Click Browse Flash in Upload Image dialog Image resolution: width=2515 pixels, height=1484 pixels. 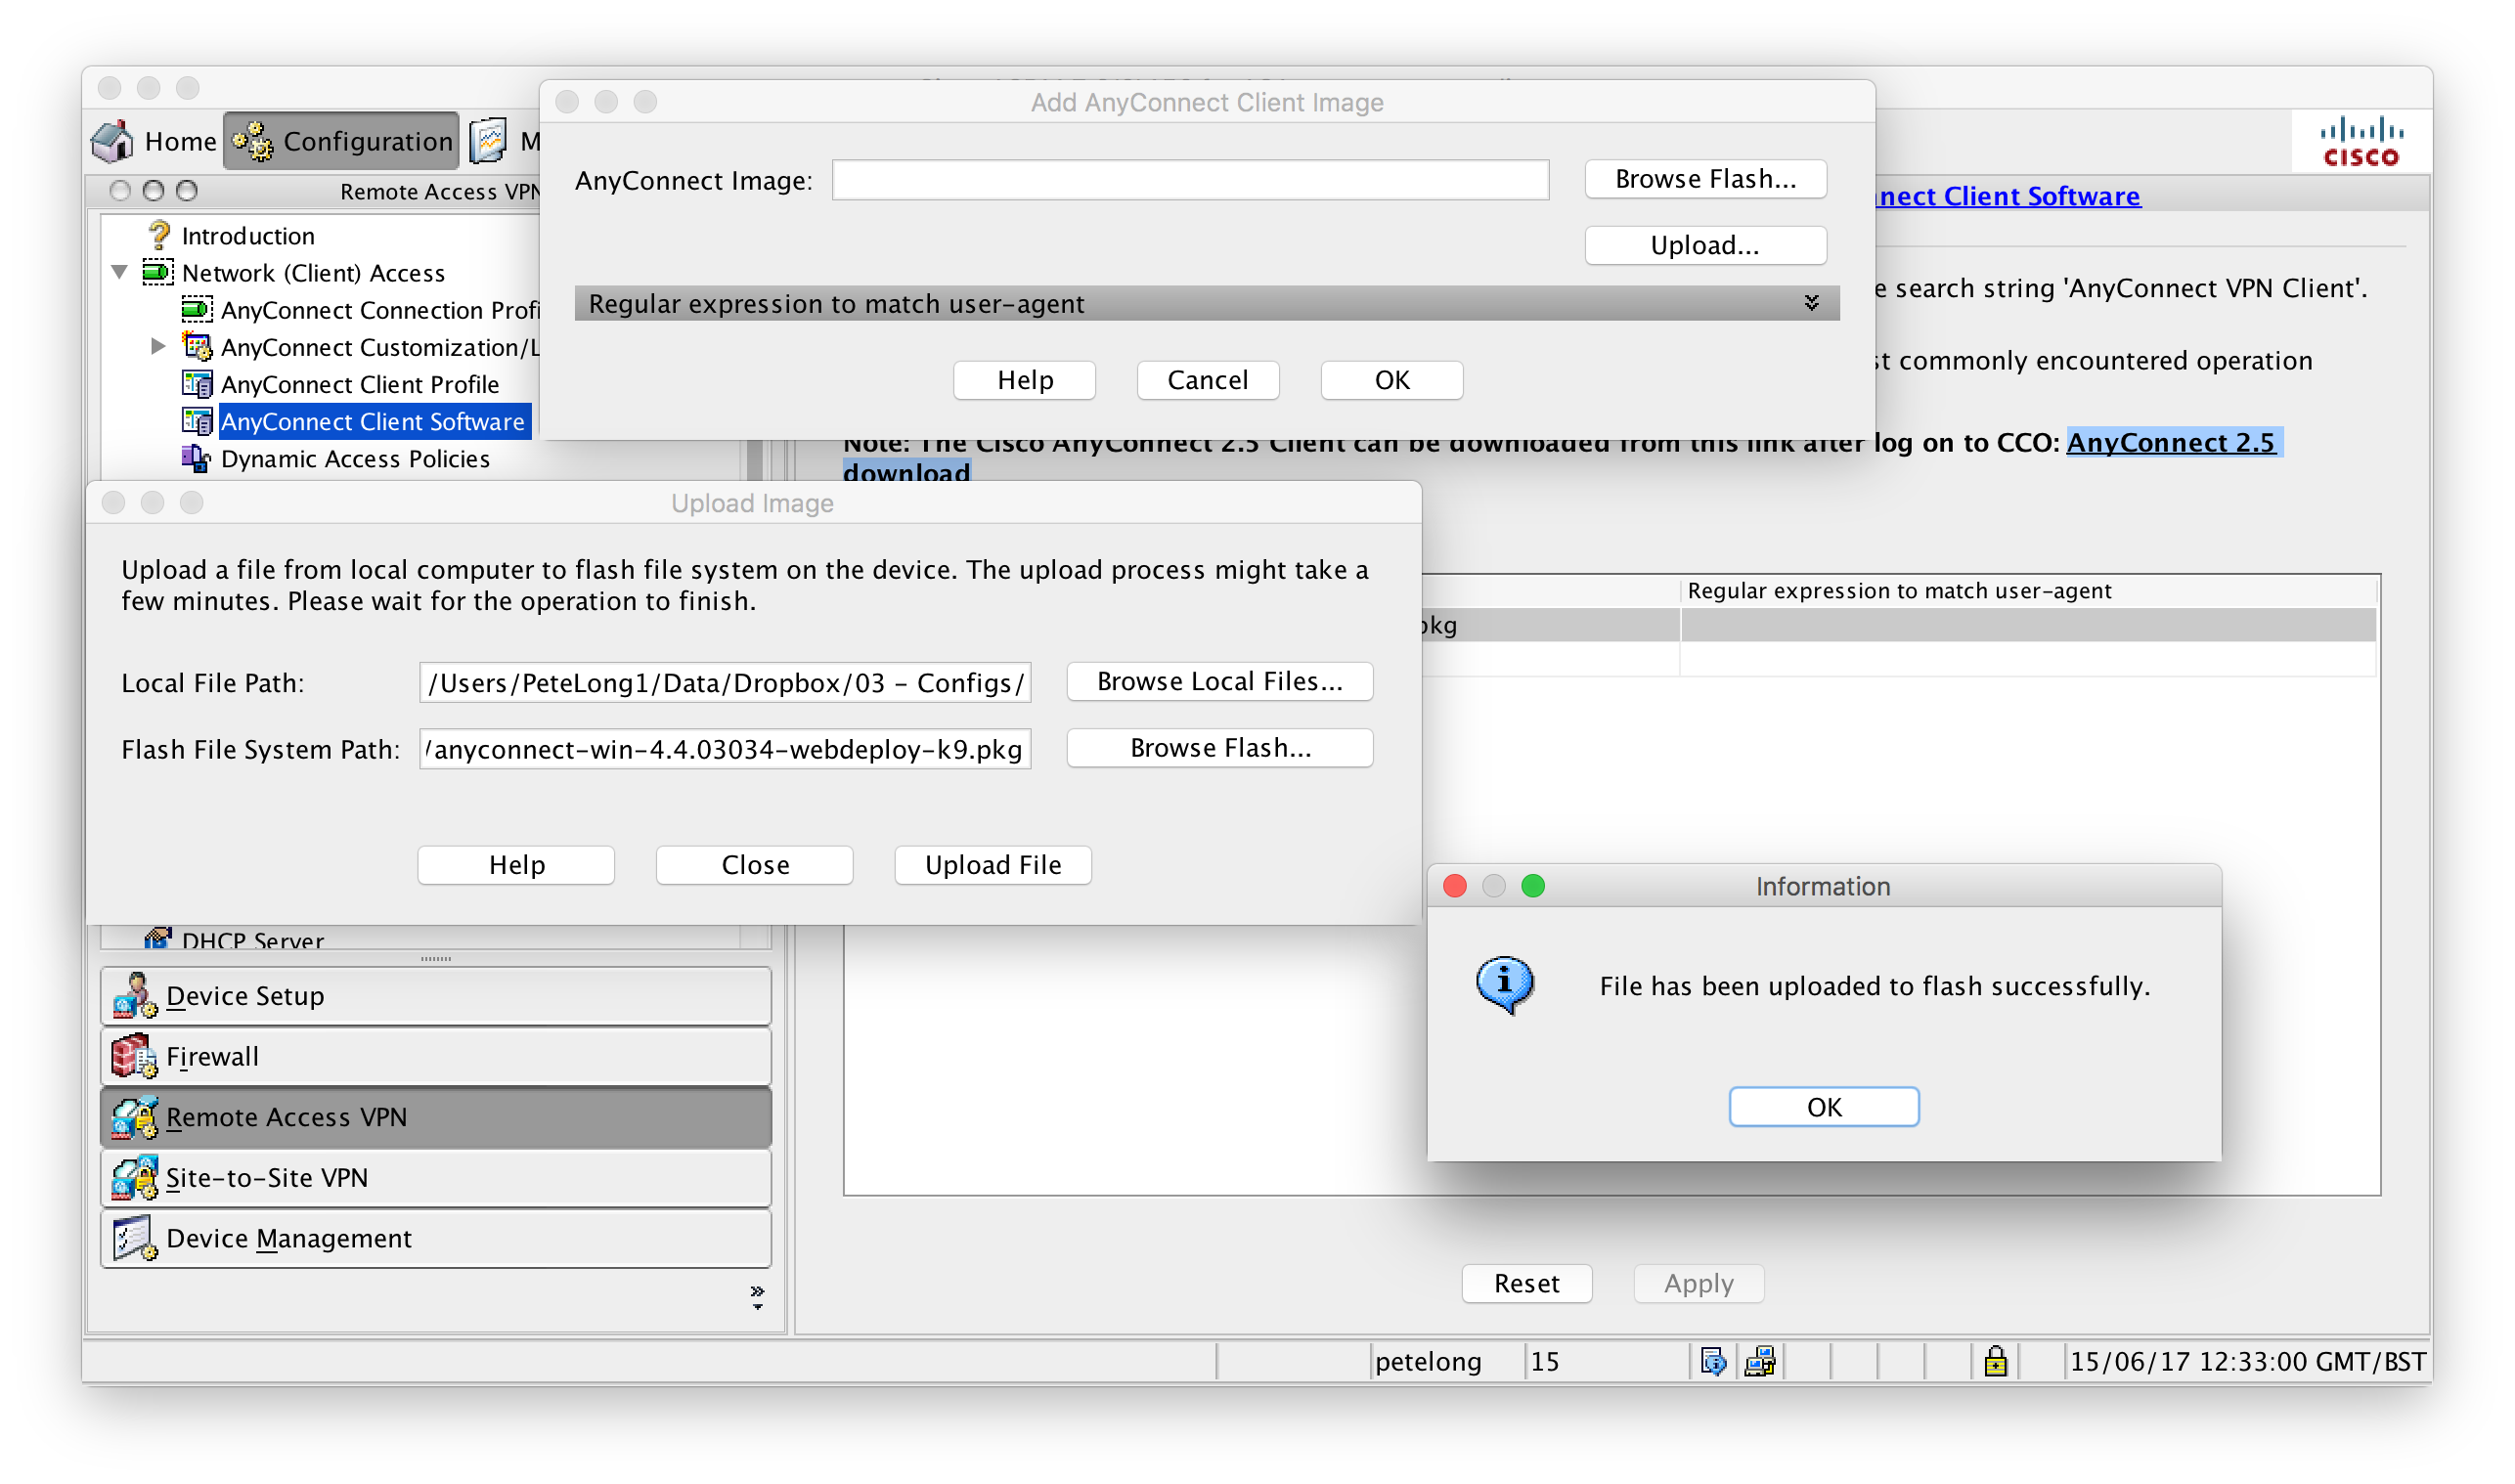tap(1220, 748)
